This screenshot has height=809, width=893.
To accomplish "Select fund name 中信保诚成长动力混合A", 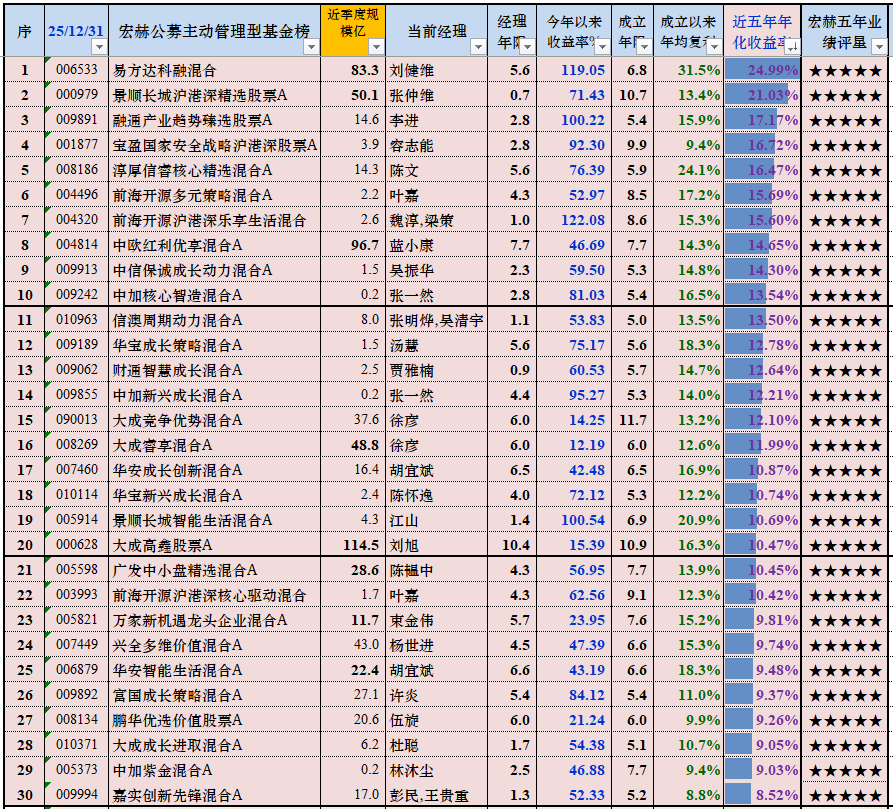I will [192, 271].
